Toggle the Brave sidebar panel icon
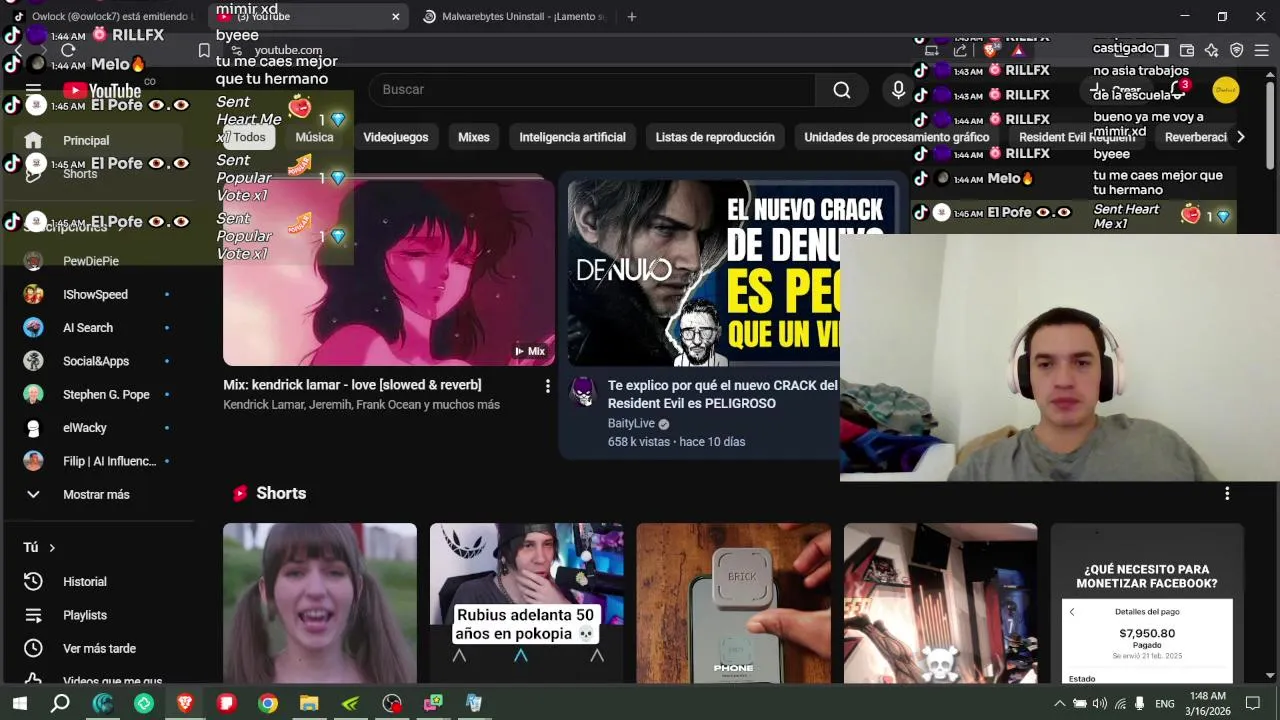Image resolution: width=1280 pixels, height=720 pixels. tap(1161, 50)
